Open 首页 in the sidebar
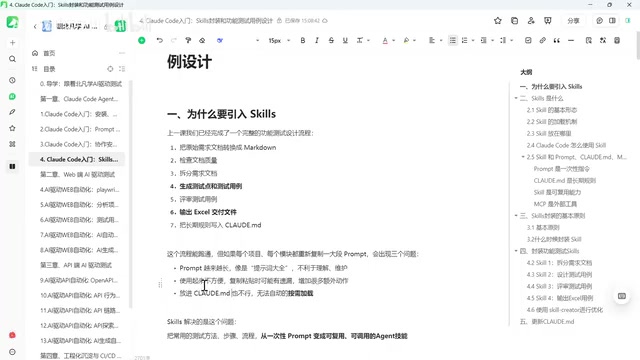Viewport: 640px width, 360px height. pos(49,53)
